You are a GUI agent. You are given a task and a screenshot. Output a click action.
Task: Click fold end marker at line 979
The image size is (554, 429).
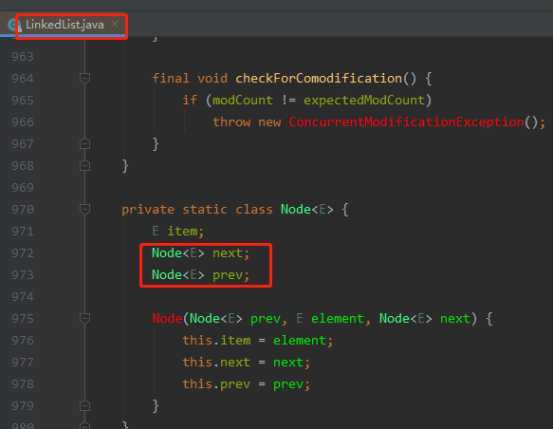[x=84, y=406]
